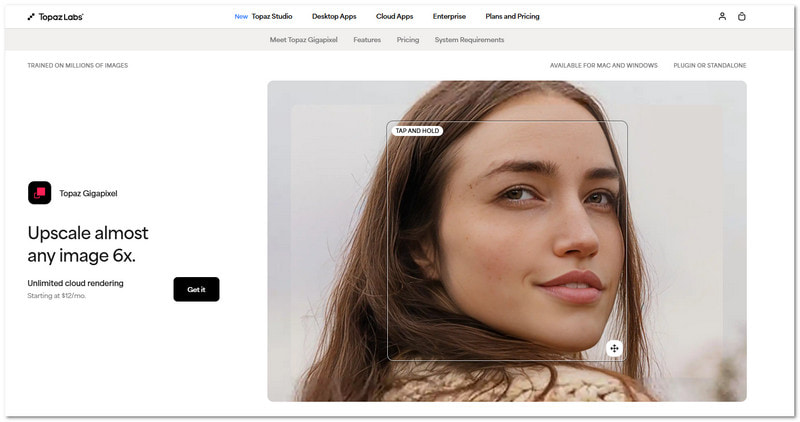Select the Pricing tab in the sub-navigation

pos(408,40)
